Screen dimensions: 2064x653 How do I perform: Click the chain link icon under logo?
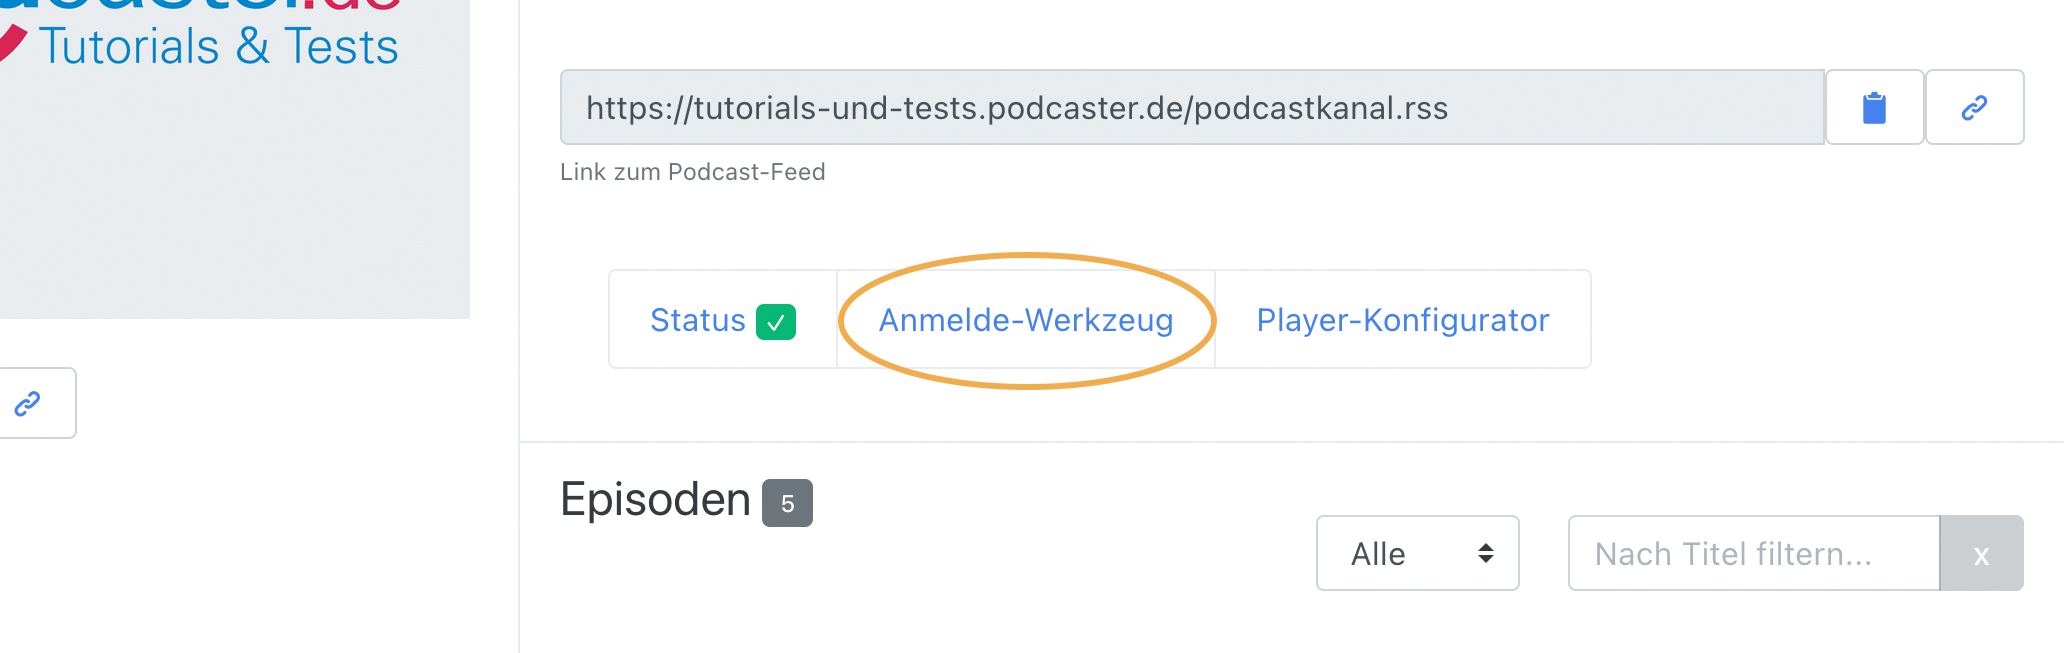coord(28,403)
